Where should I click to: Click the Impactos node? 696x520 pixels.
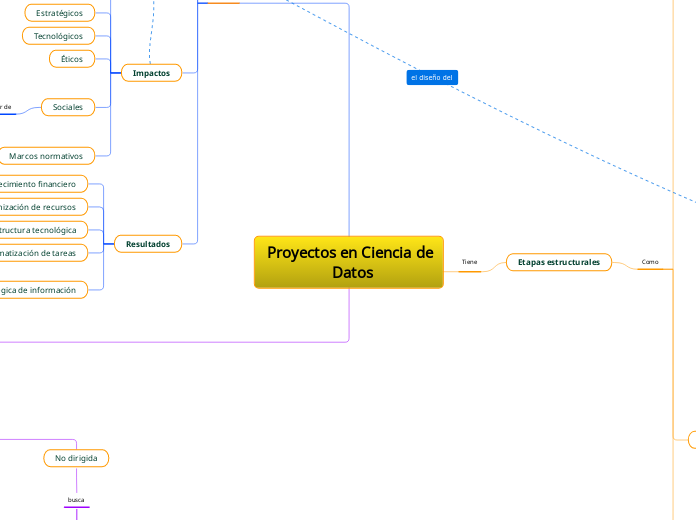(x=151, y=73)
